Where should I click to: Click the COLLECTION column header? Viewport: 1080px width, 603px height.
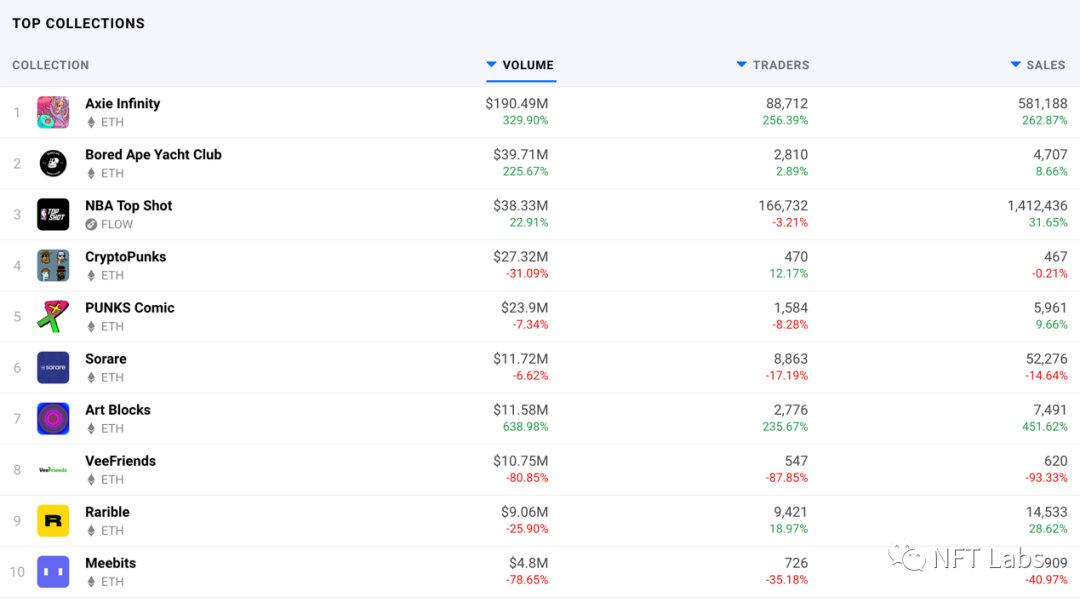[x=50, y=65]
